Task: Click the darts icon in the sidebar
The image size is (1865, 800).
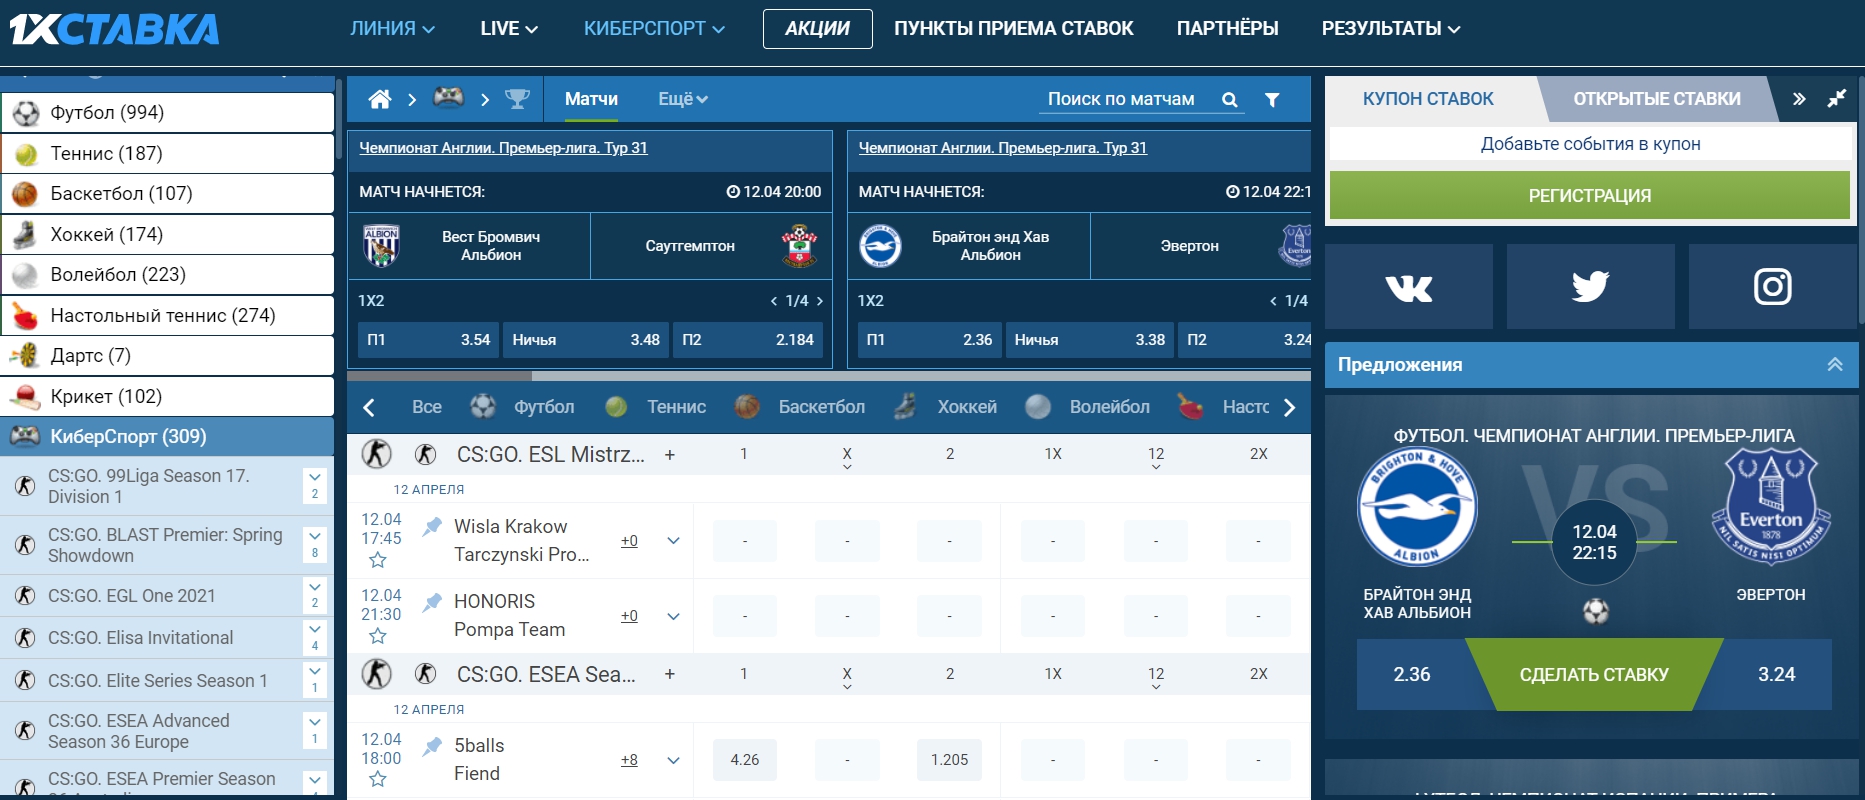Action: point(24,355)
